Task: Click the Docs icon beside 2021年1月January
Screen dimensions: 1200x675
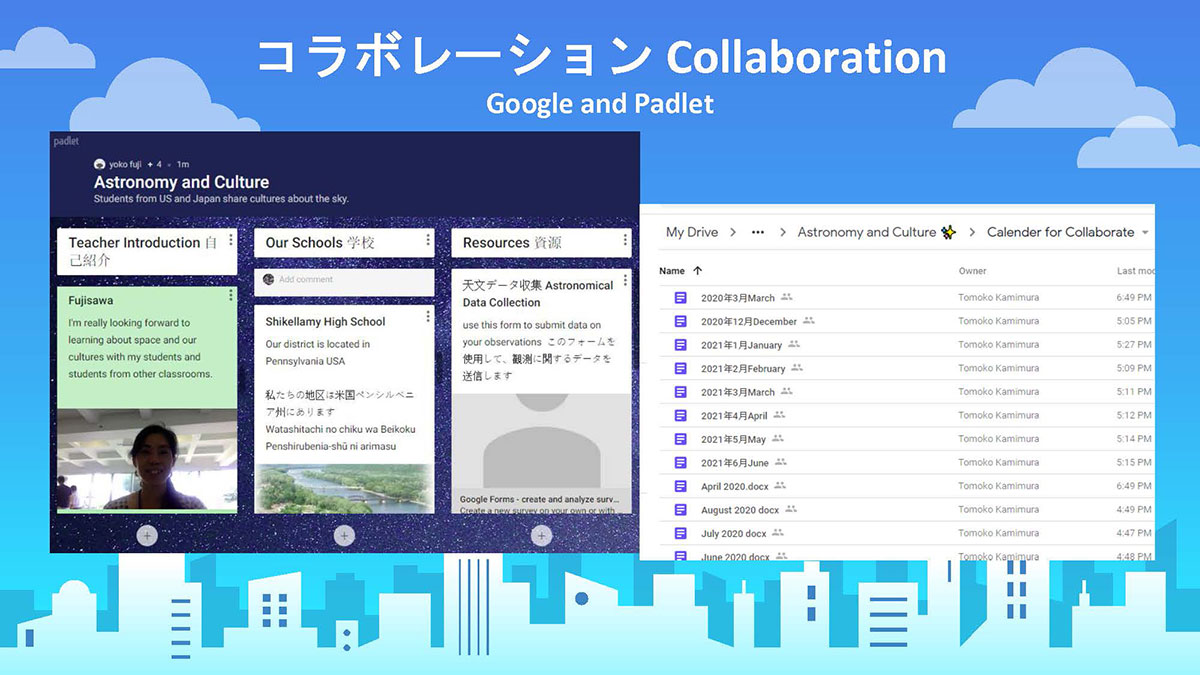Action: click(681, 345)
